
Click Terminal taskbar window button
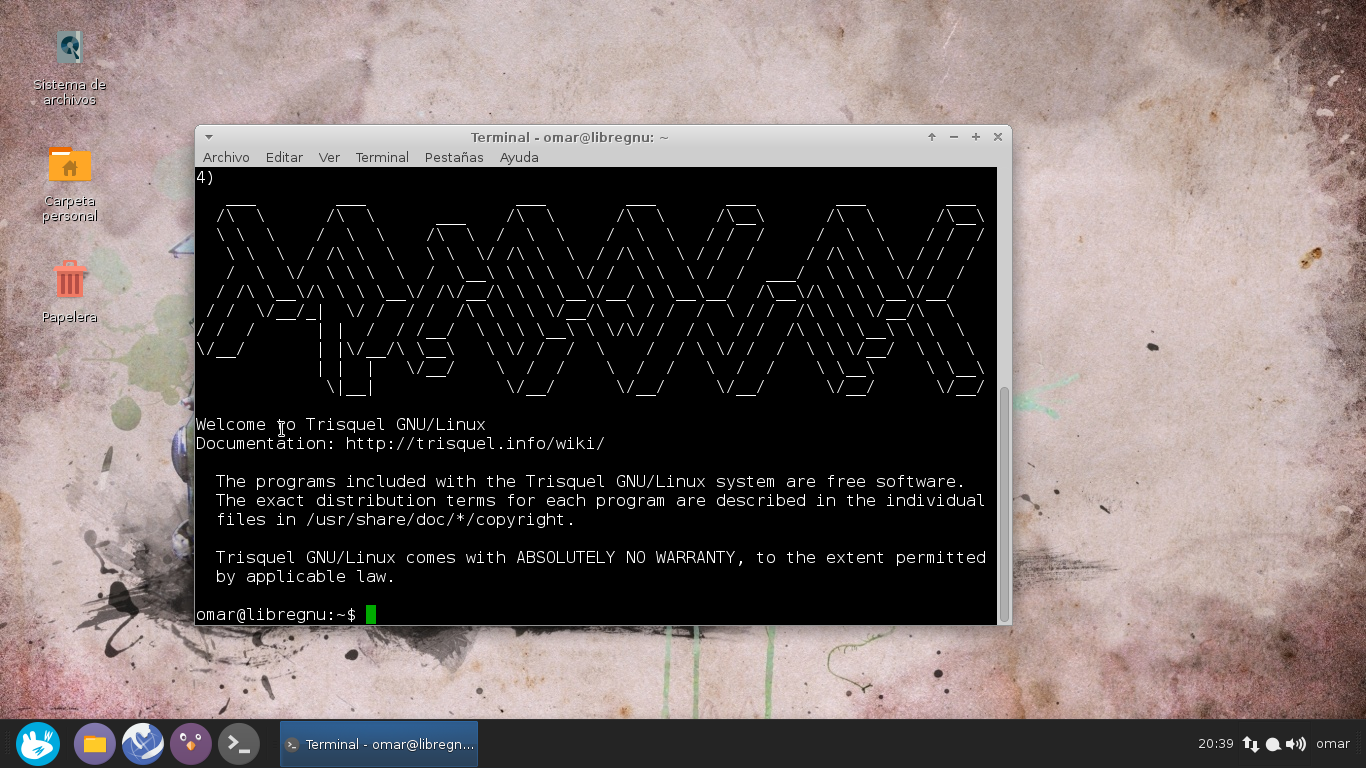(379, 744)
